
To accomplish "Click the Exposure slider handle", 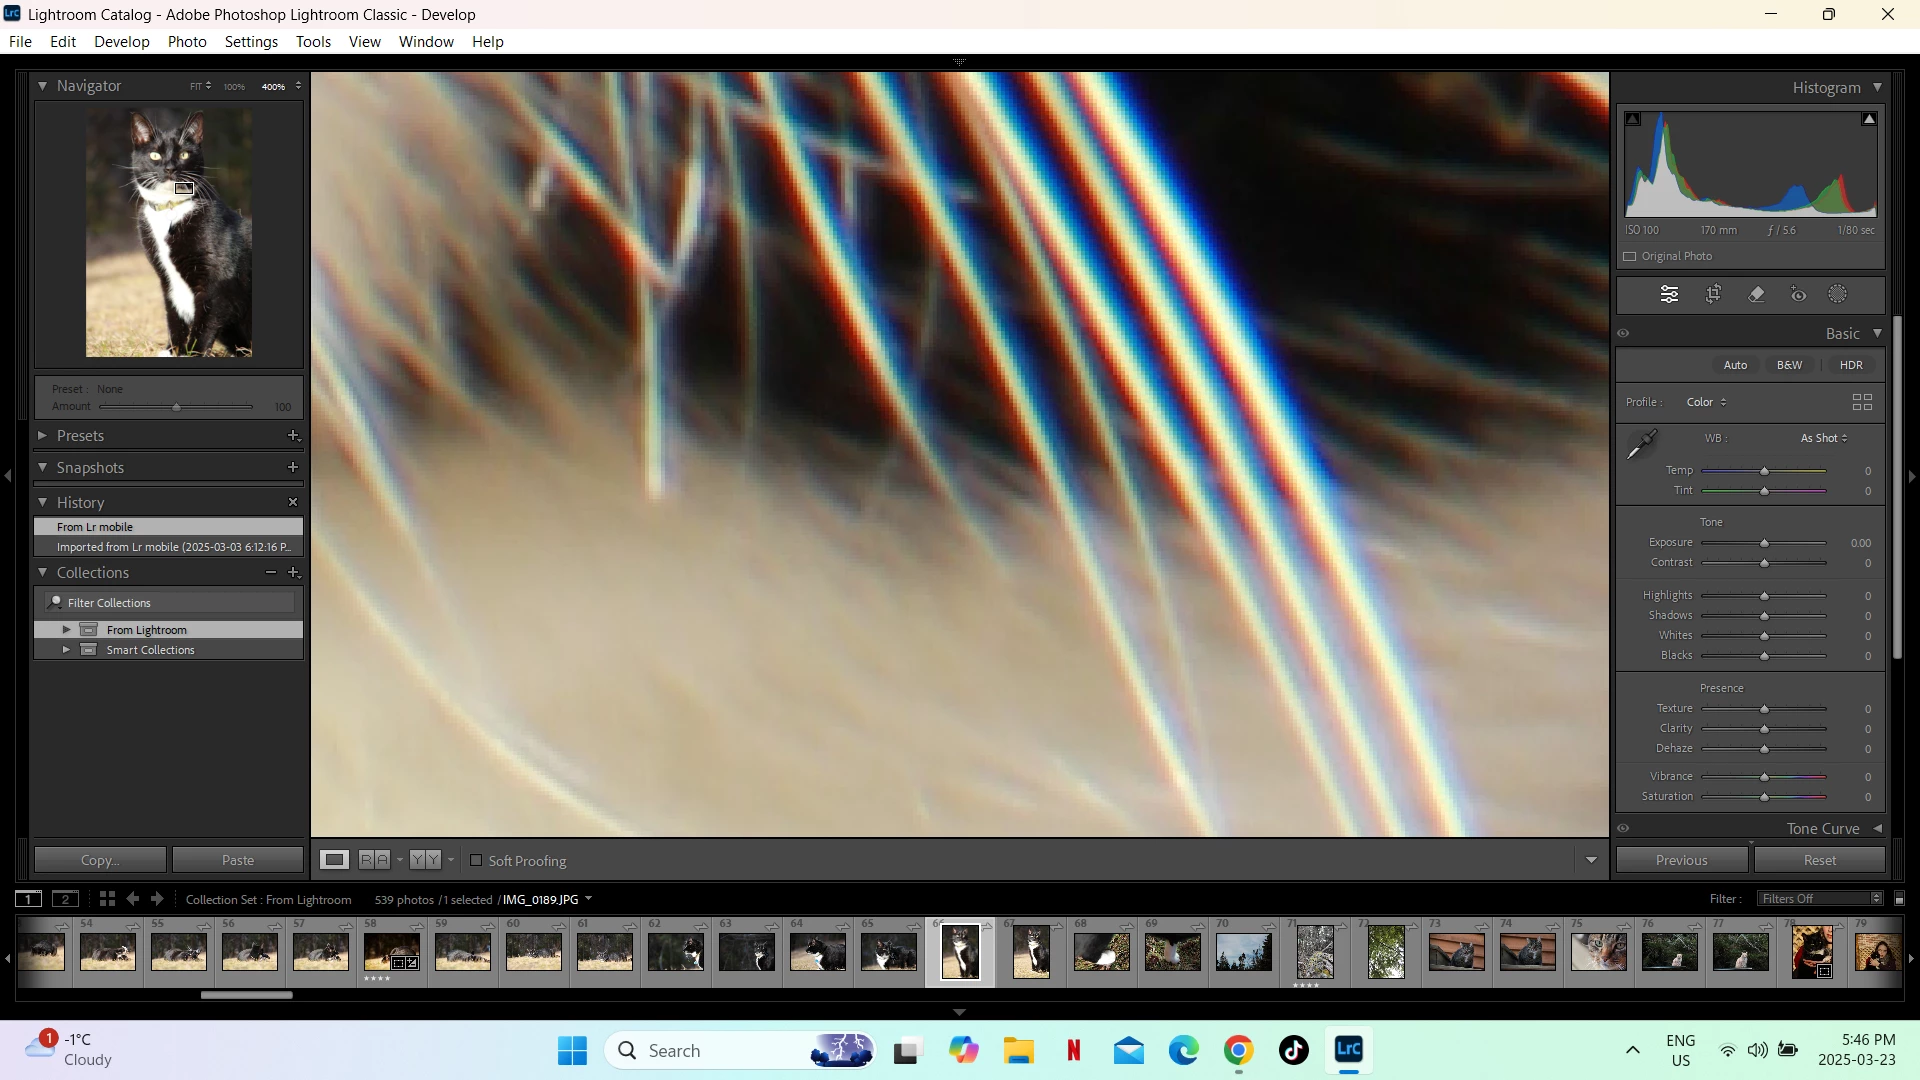I will (x=1764, y=543).
